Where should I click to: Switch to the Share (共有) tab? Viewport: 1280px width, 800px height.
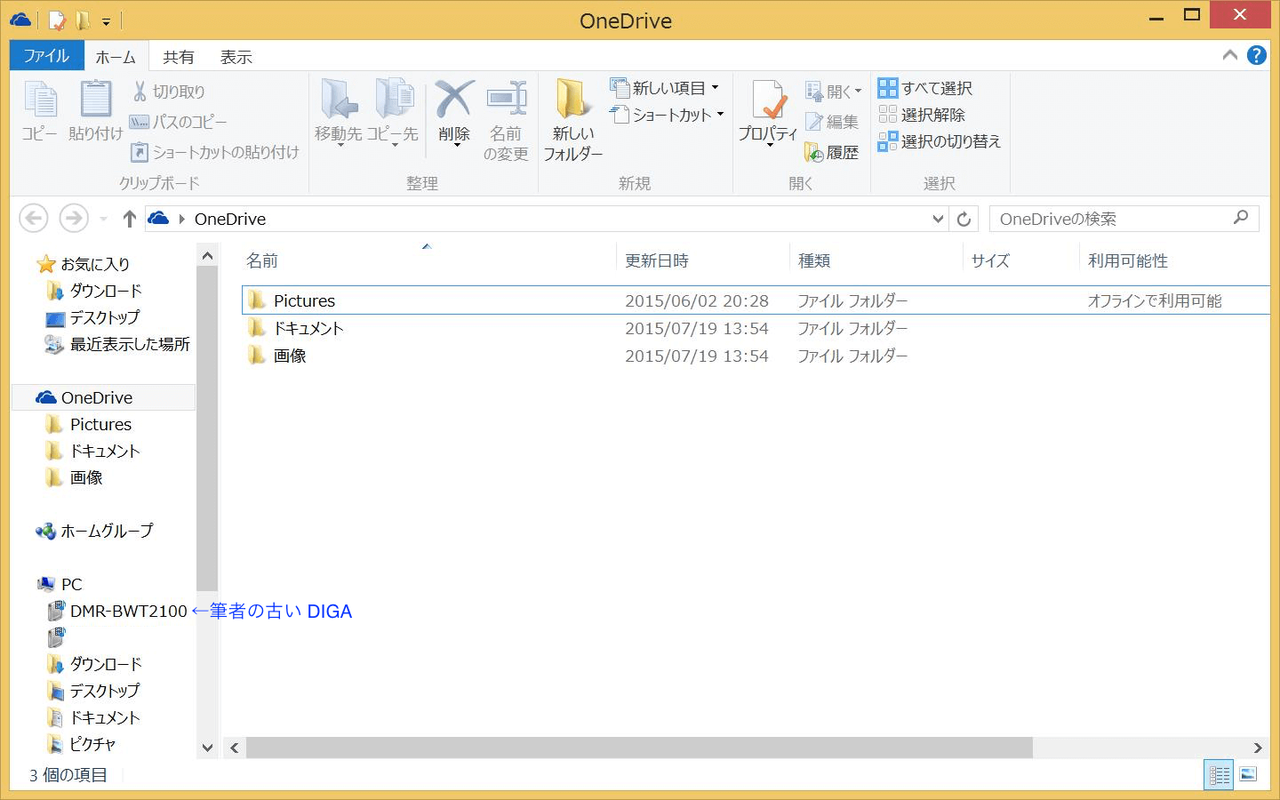pos(179,57)
